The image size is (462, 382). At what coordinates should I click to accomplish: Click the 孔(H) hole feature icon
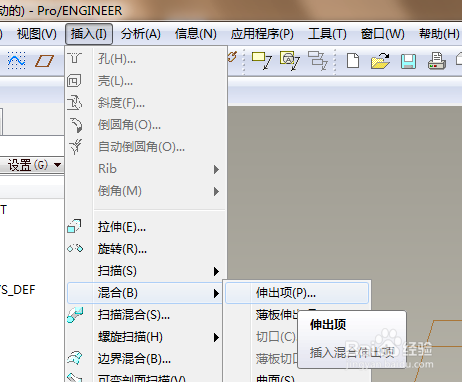tap(75, 58)
